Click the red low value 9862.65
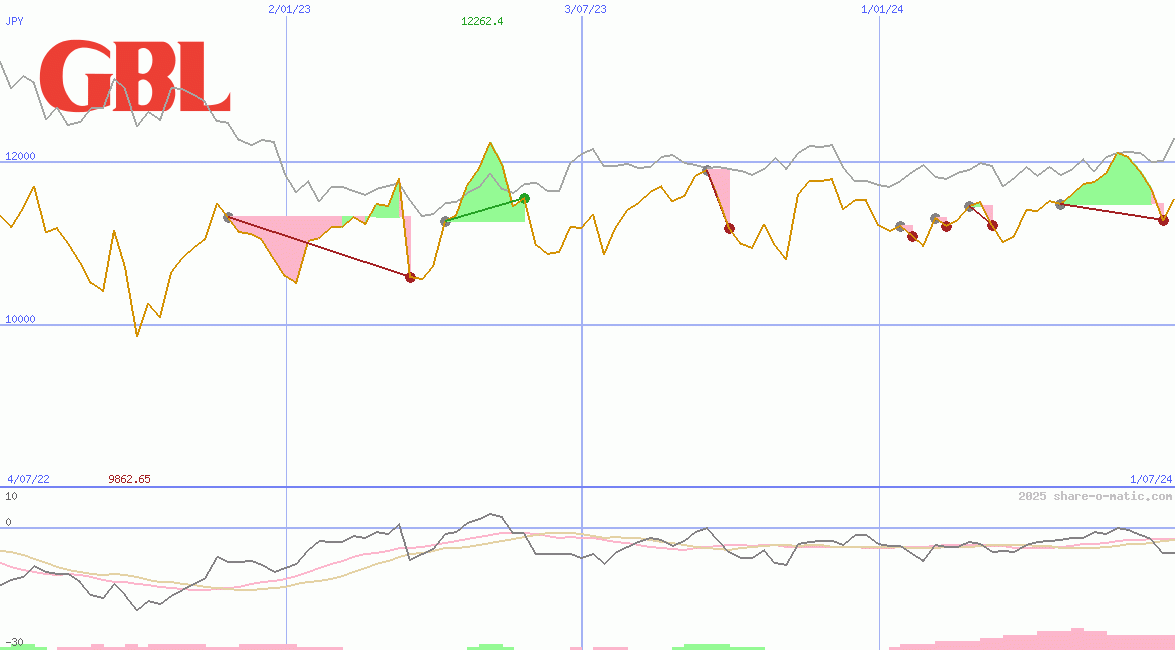 129,479
